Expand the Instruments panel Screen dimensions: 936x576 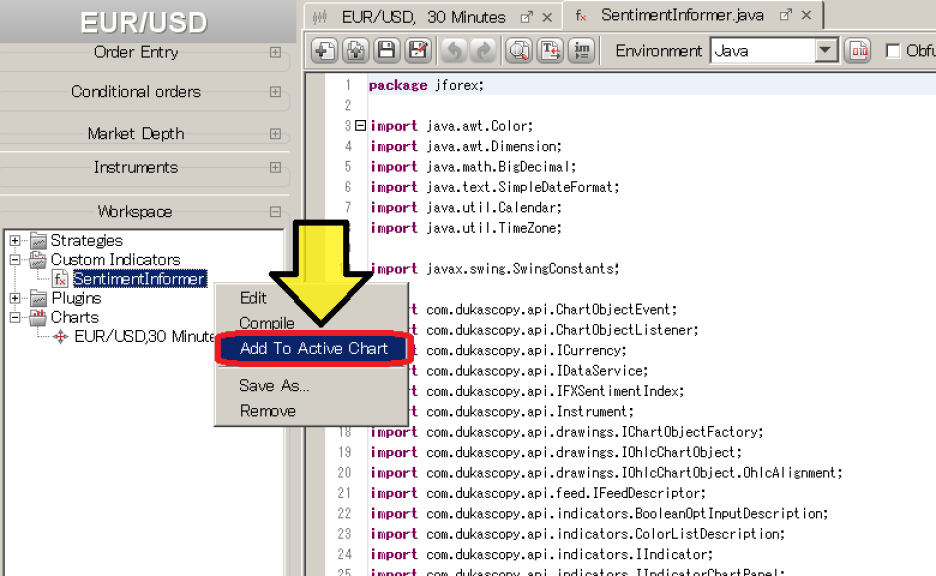275,167
